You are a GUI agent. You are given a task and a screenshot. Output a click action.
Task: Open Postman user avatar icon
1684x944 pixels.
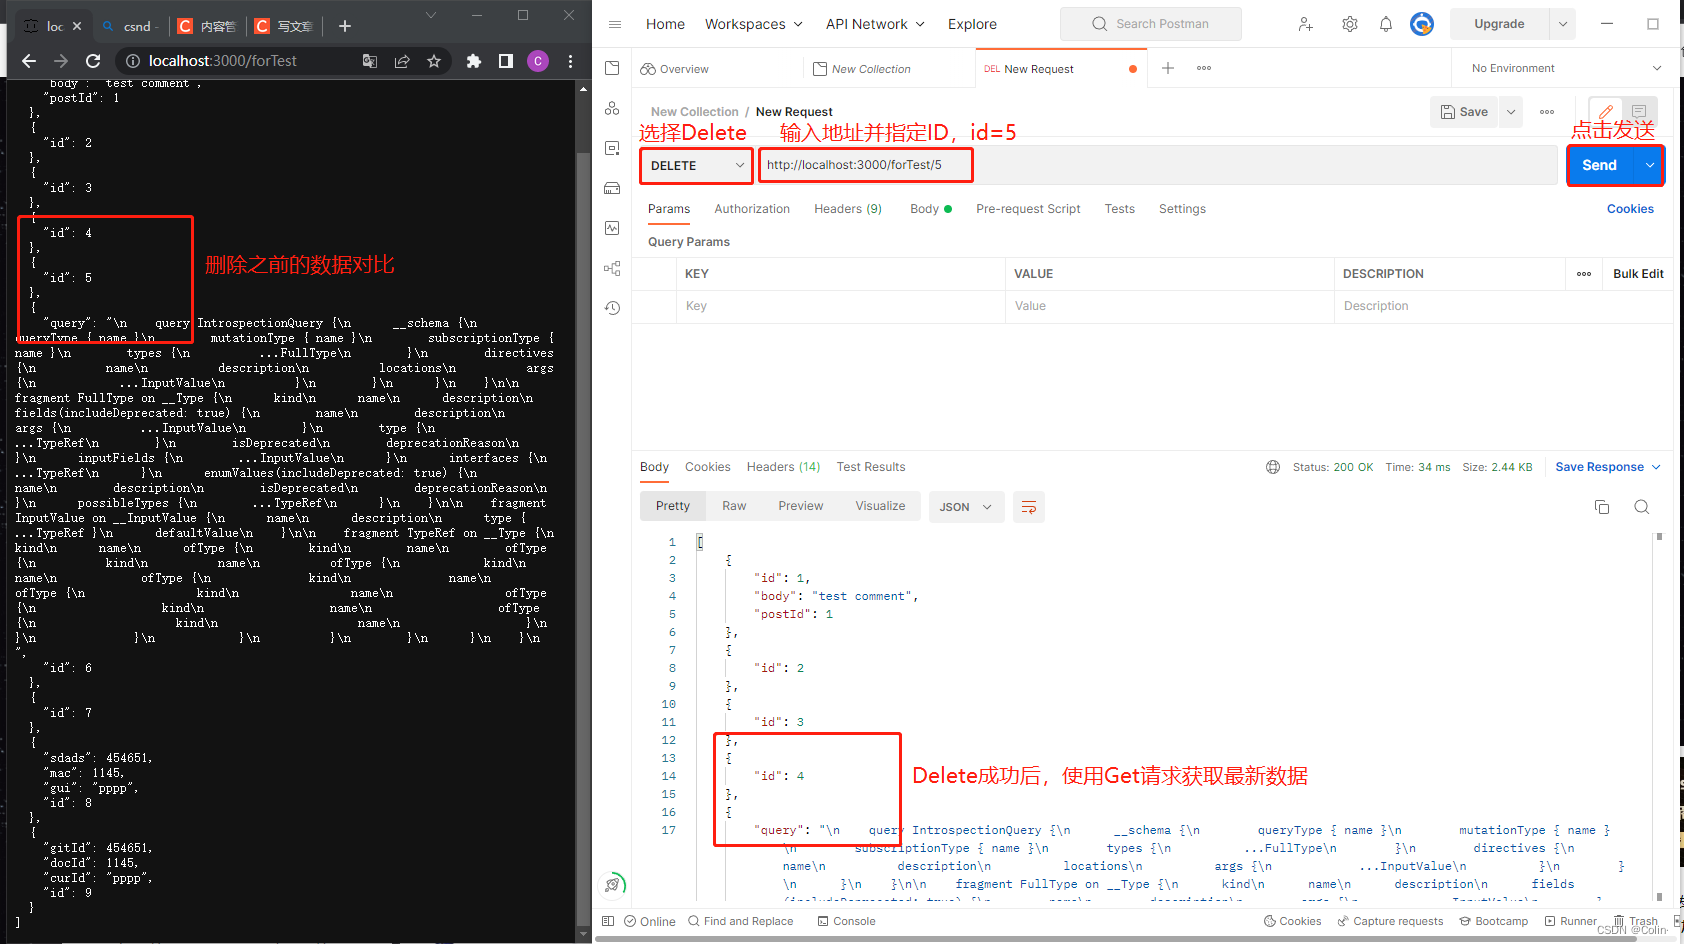tap(1422, 24)
